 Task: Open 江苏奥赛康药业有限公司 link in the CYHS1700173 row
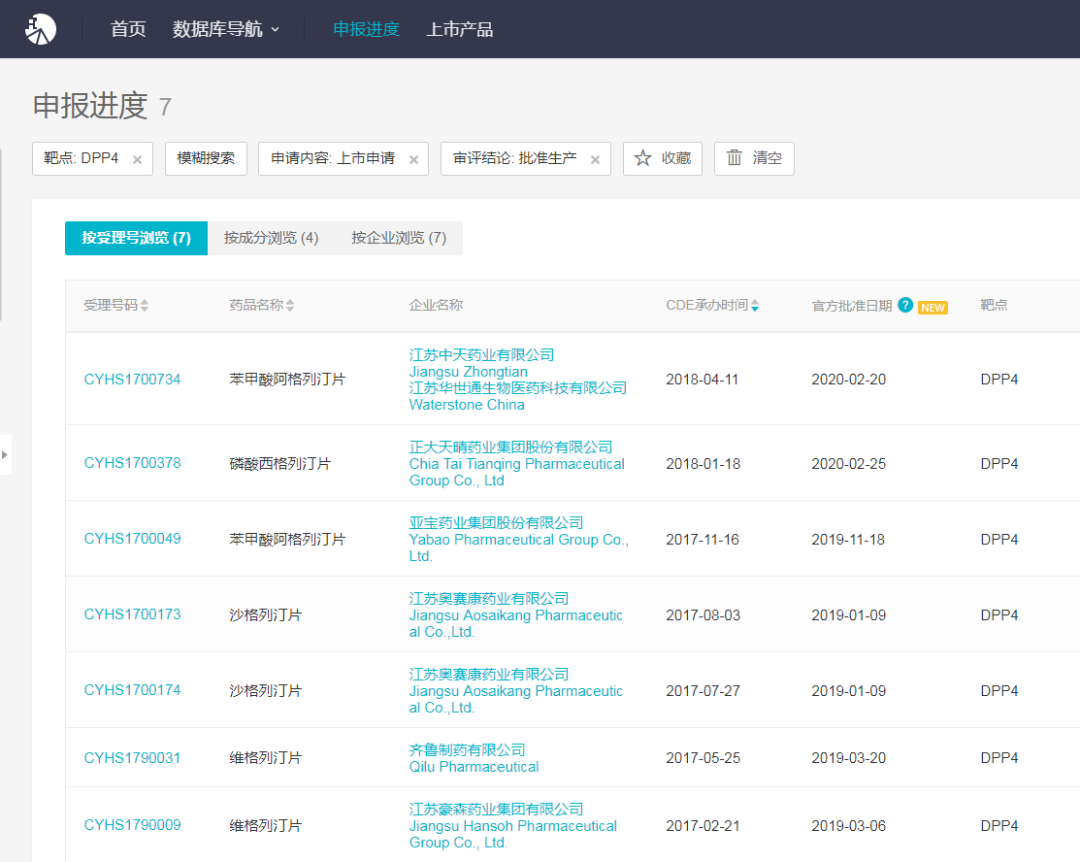pyautogui.click(x=489, y=599)
